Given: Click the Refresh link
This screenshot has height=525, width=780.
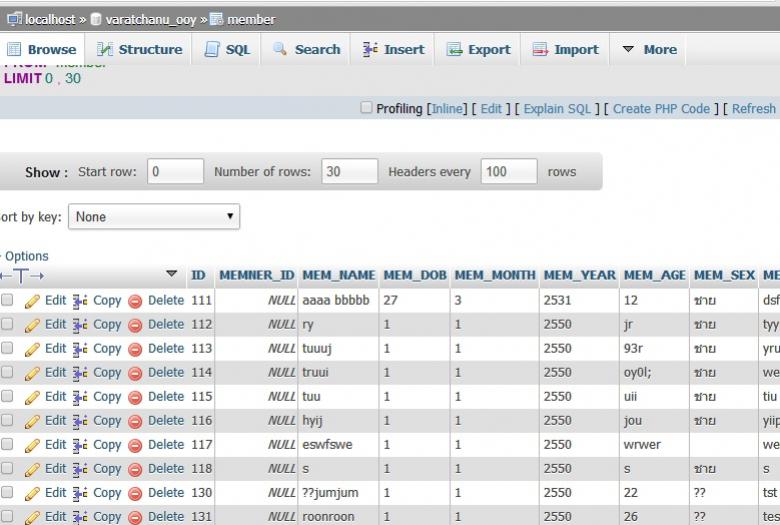Looking at the screenshot, I should pyautogui.click(x=754, y=108).
